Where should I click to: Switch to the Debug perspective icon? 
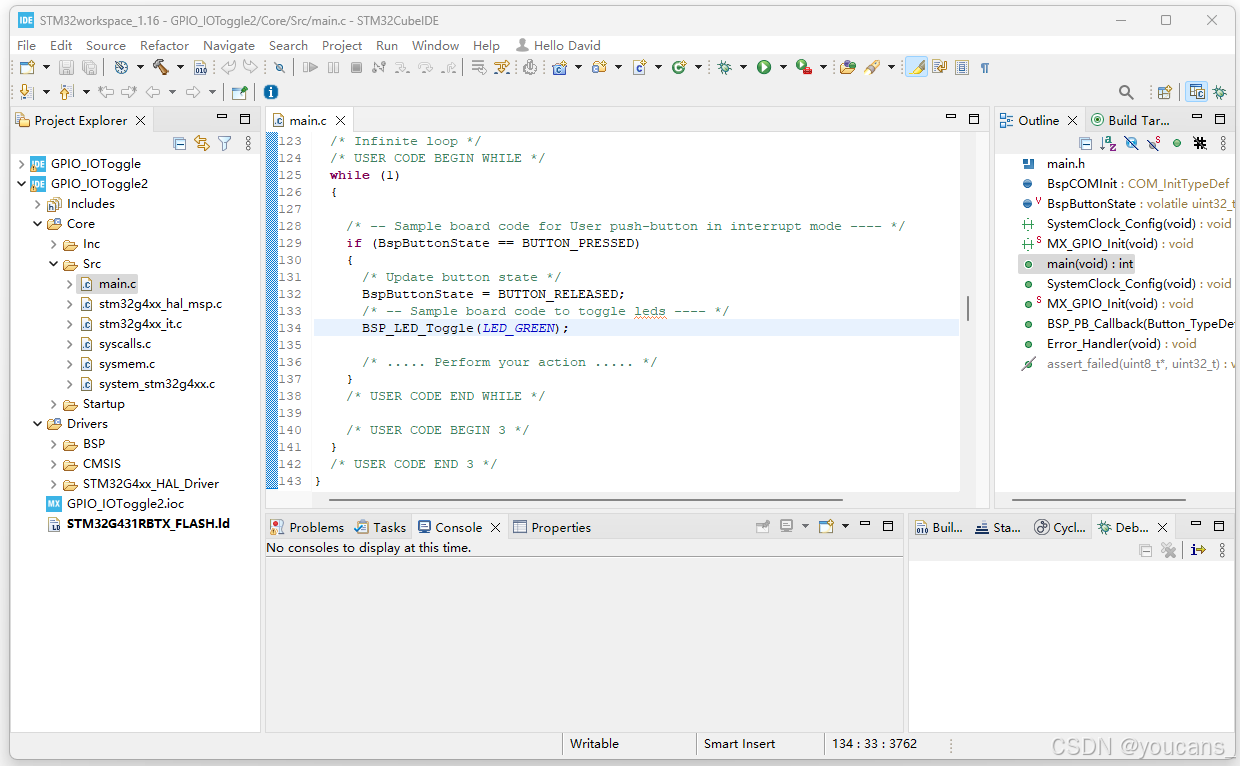pyautogui.click(x=1220, y=92)
